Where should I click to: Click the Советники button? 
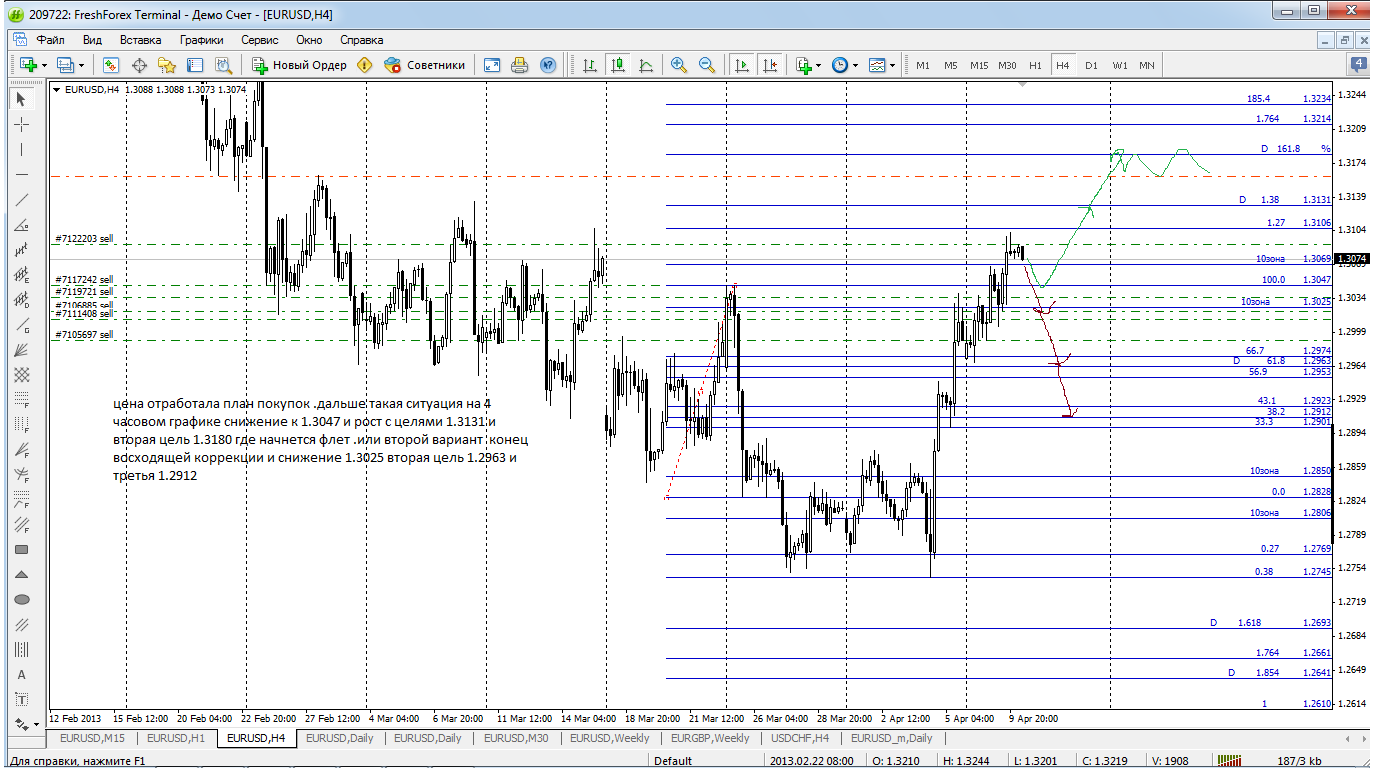[x=425, y=65]
